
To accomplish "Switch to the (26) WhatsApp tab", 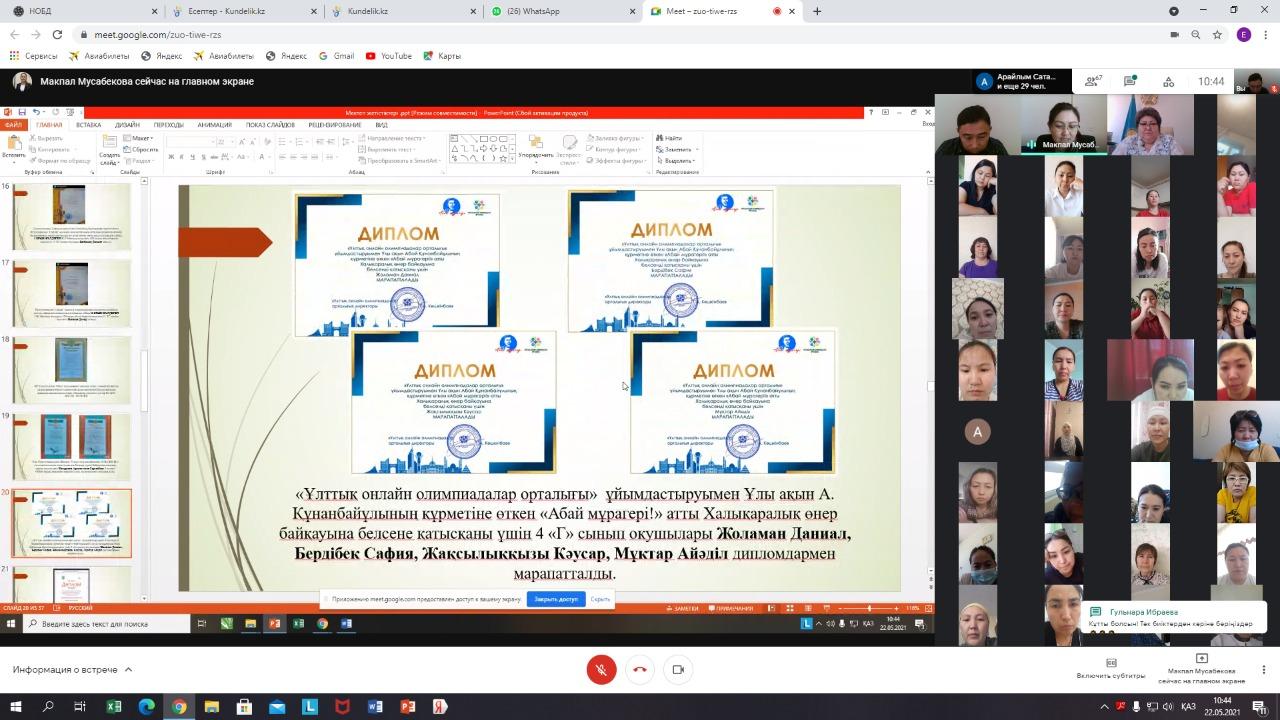I will coord(560,11).
